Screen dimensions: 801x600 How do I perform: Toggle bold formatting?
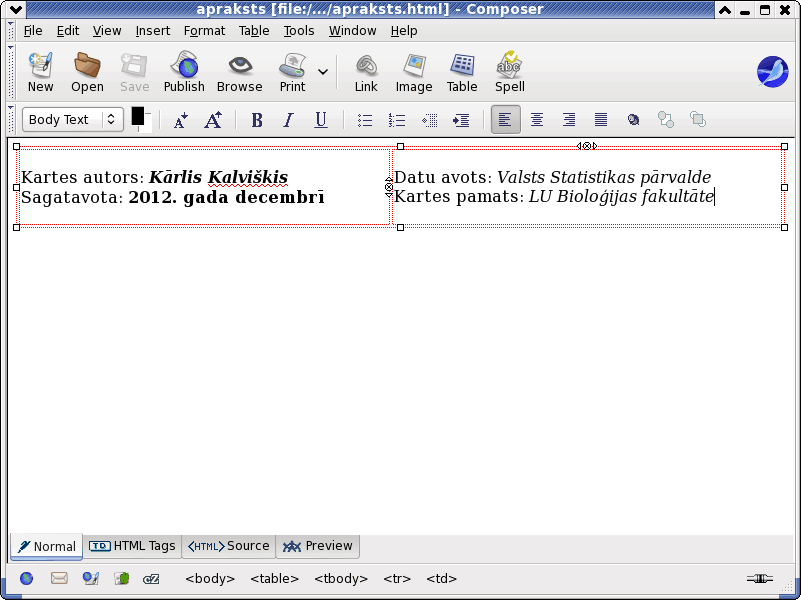(x=257, y=120)
